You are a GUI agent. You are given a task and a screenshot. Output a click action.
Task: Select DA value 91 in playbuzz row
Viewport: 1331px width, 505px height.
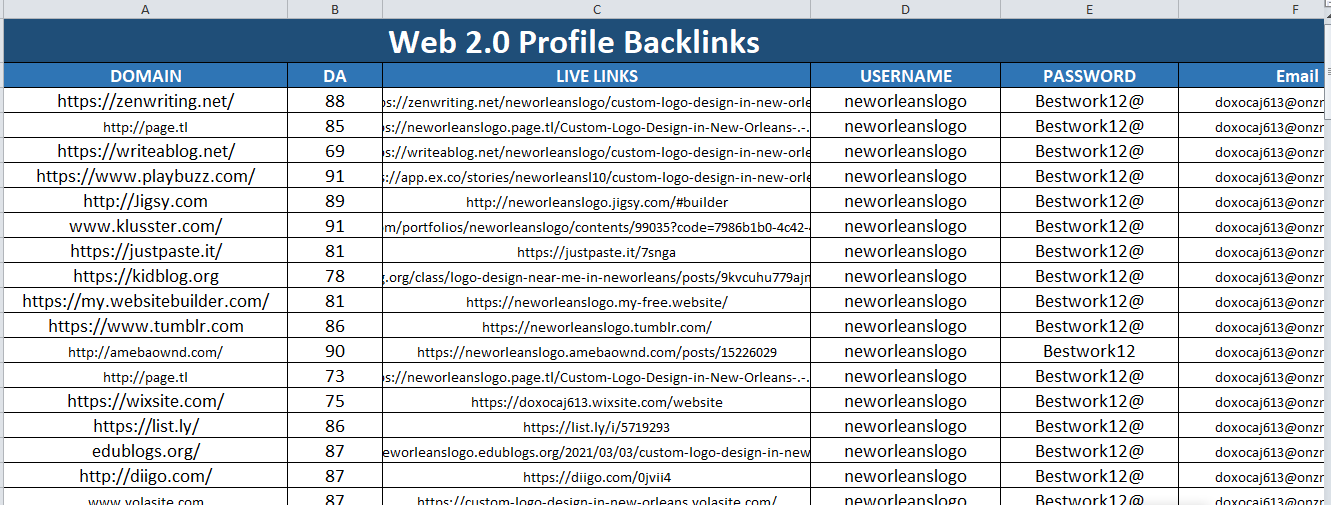point(335,176)
